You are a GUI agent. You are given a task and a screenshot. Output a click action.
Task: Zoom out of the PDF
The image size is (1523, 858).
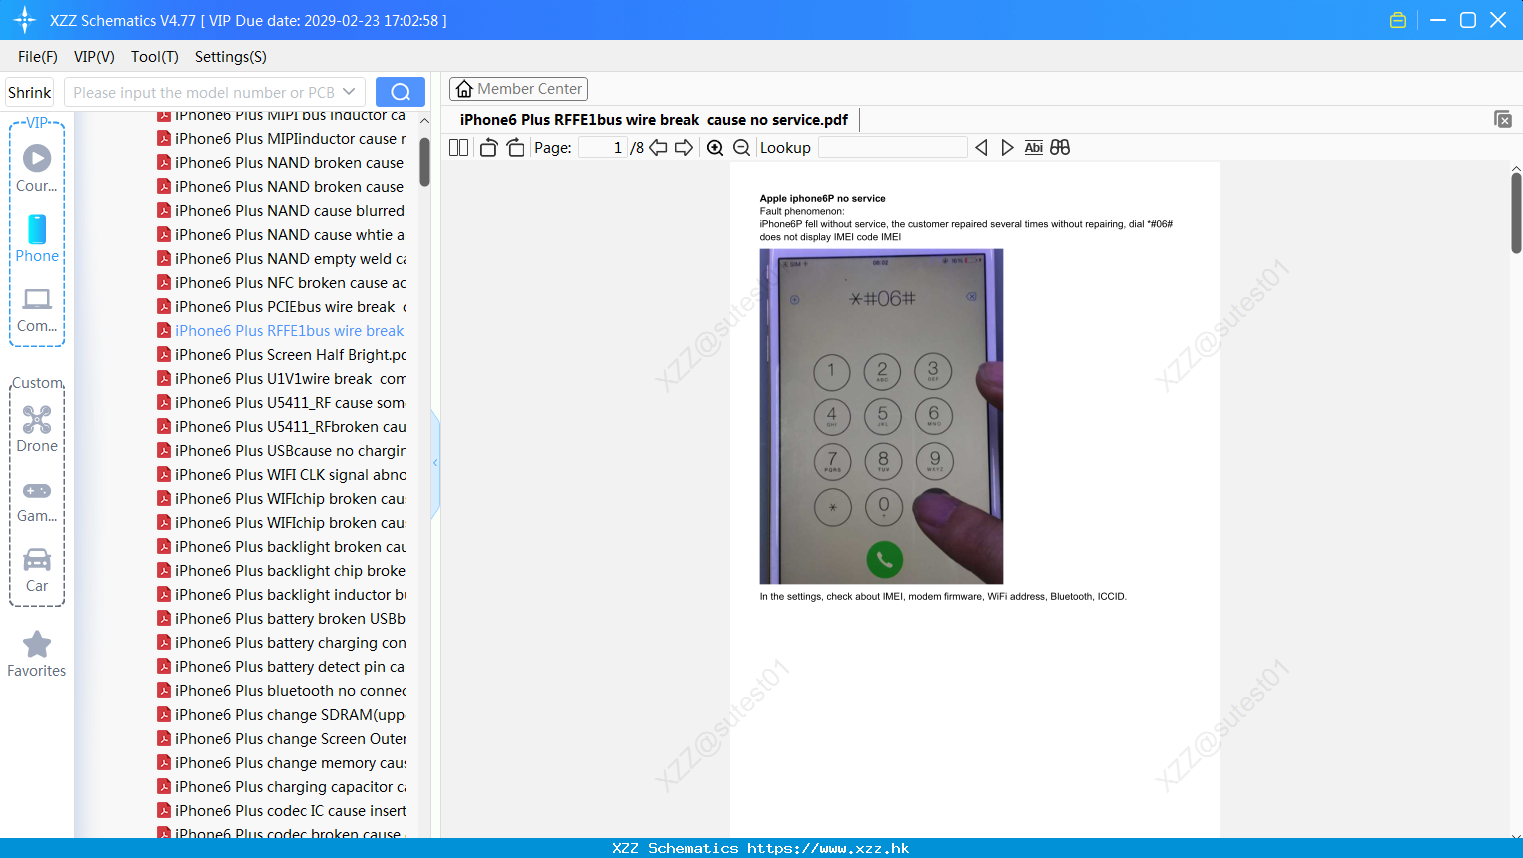(742, 148)
